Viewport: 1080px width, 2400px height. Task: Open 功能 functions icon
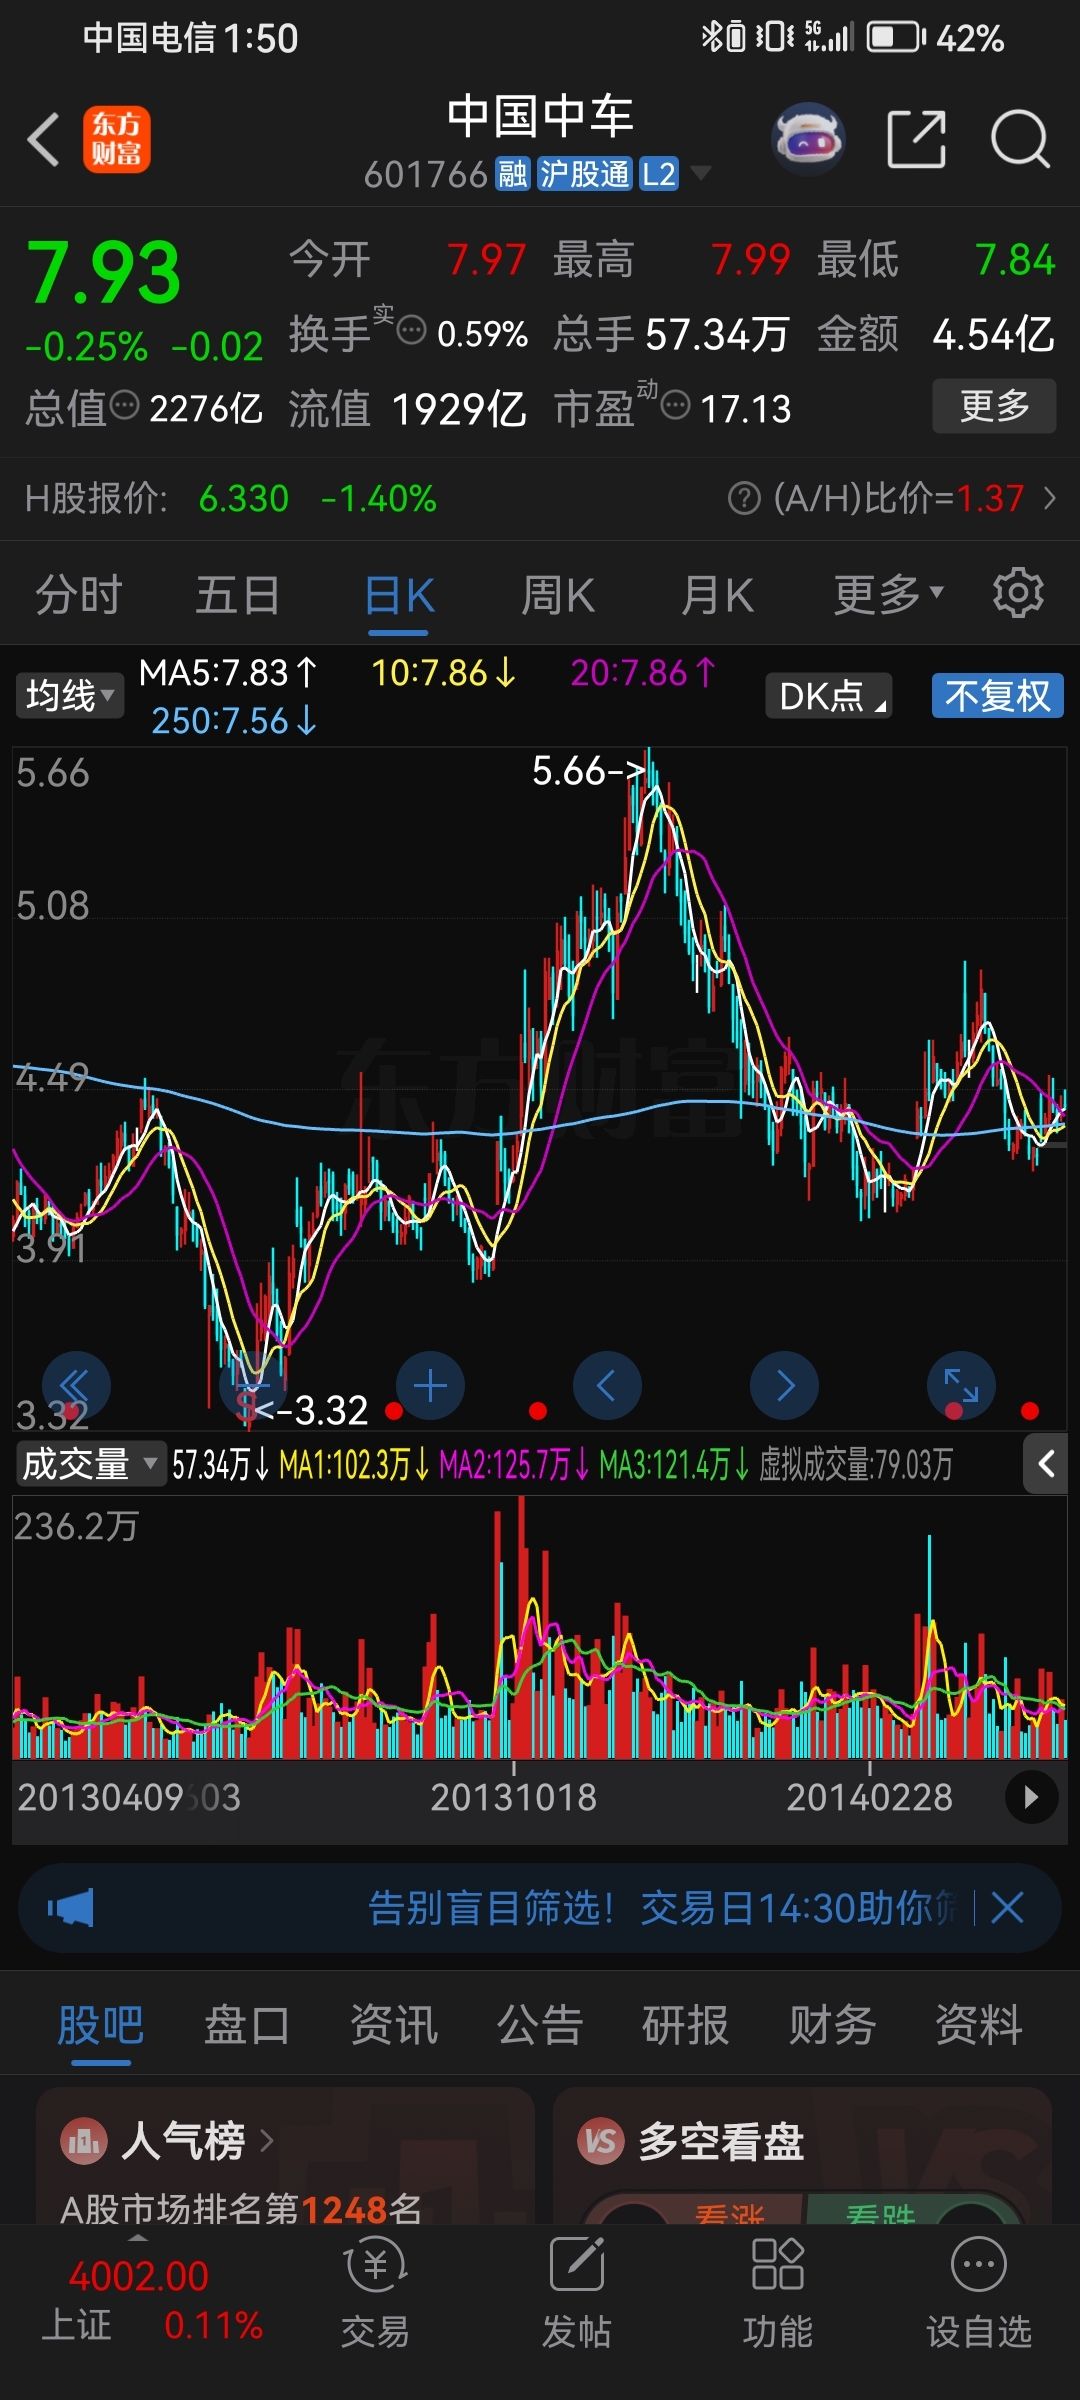777,2292
